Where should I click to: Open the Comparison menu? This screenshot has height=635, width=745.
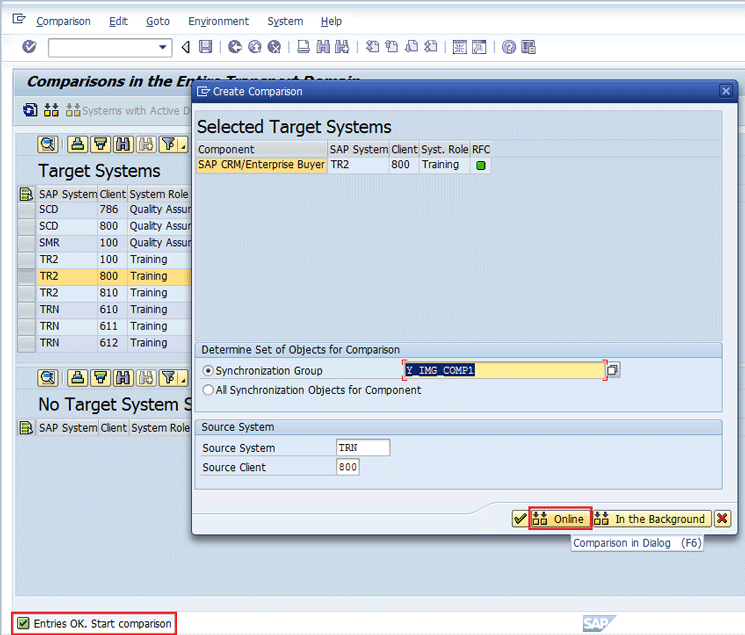63,21
